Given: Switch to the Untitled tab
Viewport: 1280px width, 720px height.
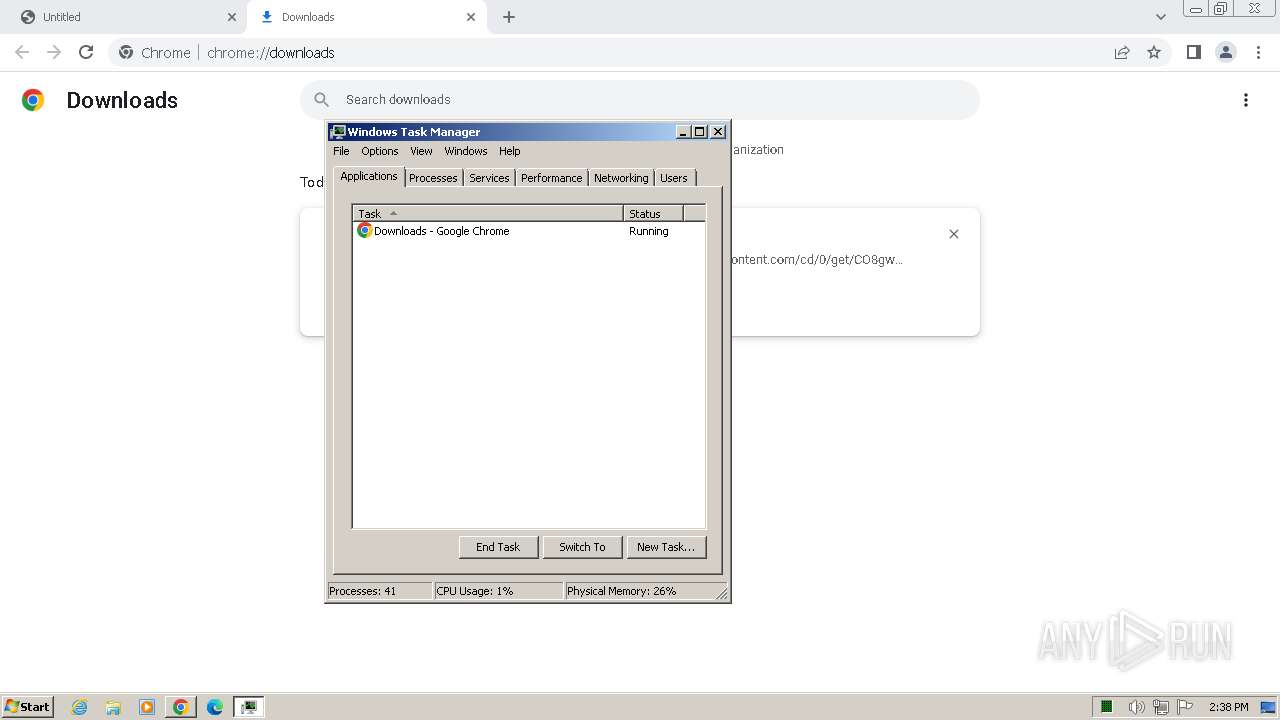Looking at the screenshot, I should [x=124, y=17].
